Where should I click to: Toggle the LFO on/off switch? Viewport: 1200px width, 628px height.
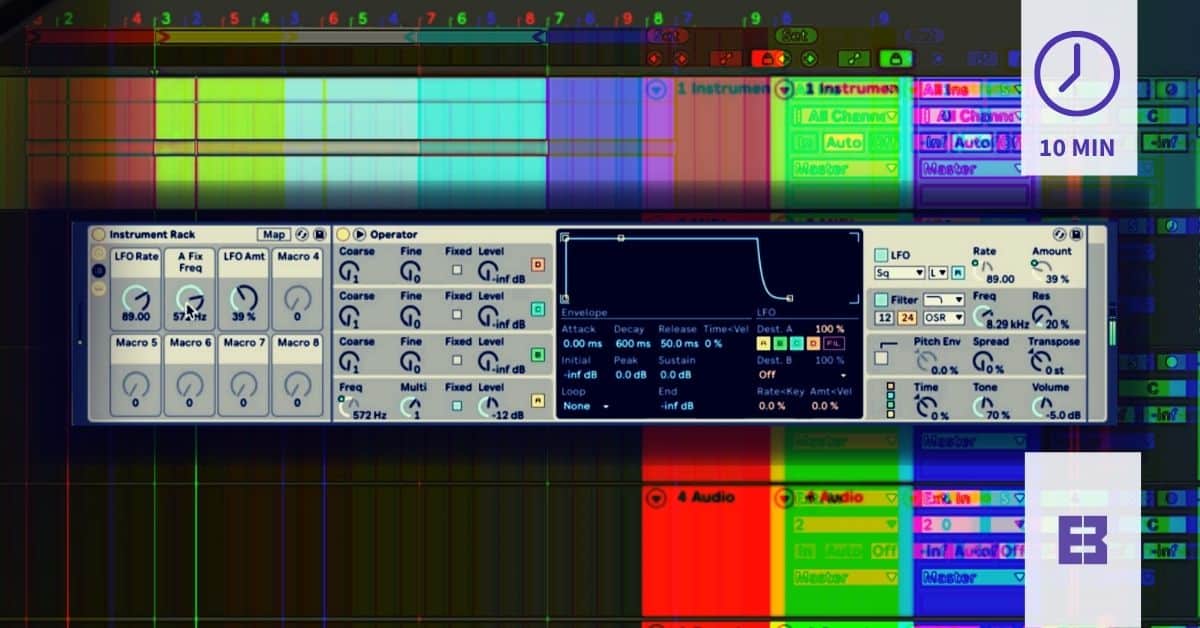pyautogui.click(x=882, y=255)
